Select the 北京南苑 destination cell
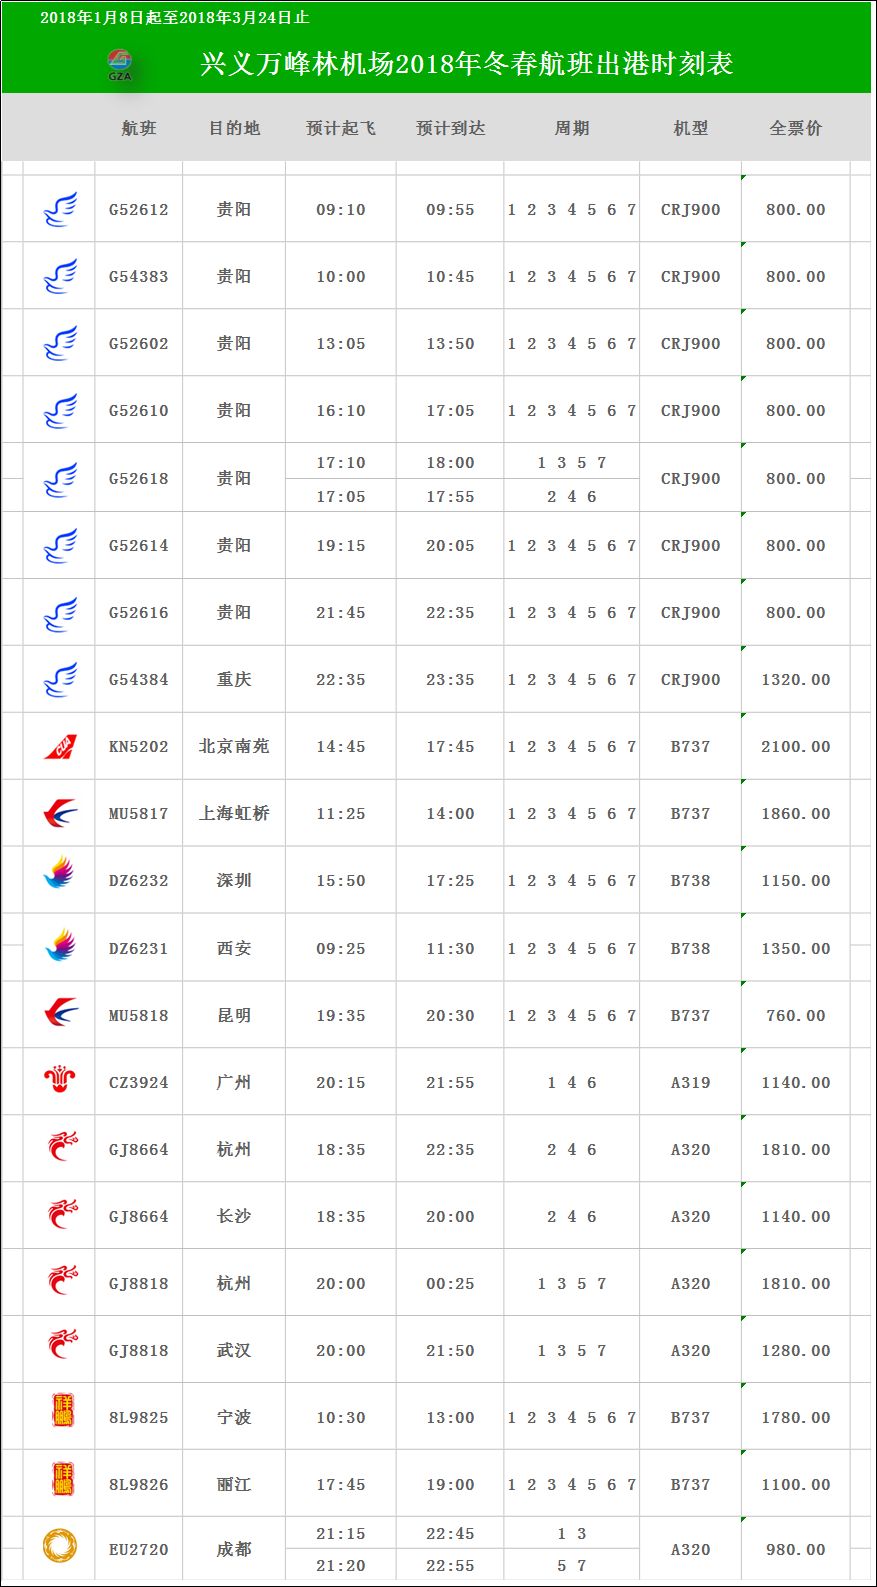The image size is (877, 1587). point(234,747)
